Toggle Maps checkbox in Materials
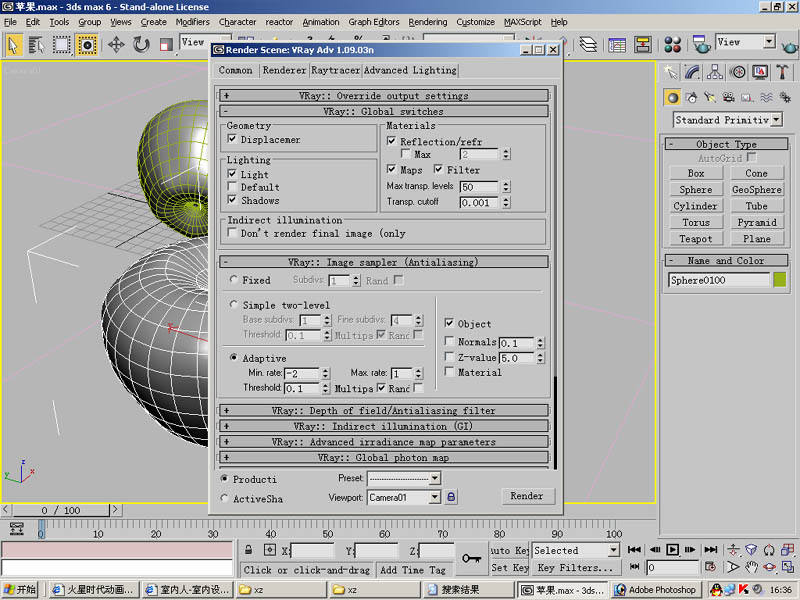The image size is (800, 600). pyautogui.click(x=392, y=169)
